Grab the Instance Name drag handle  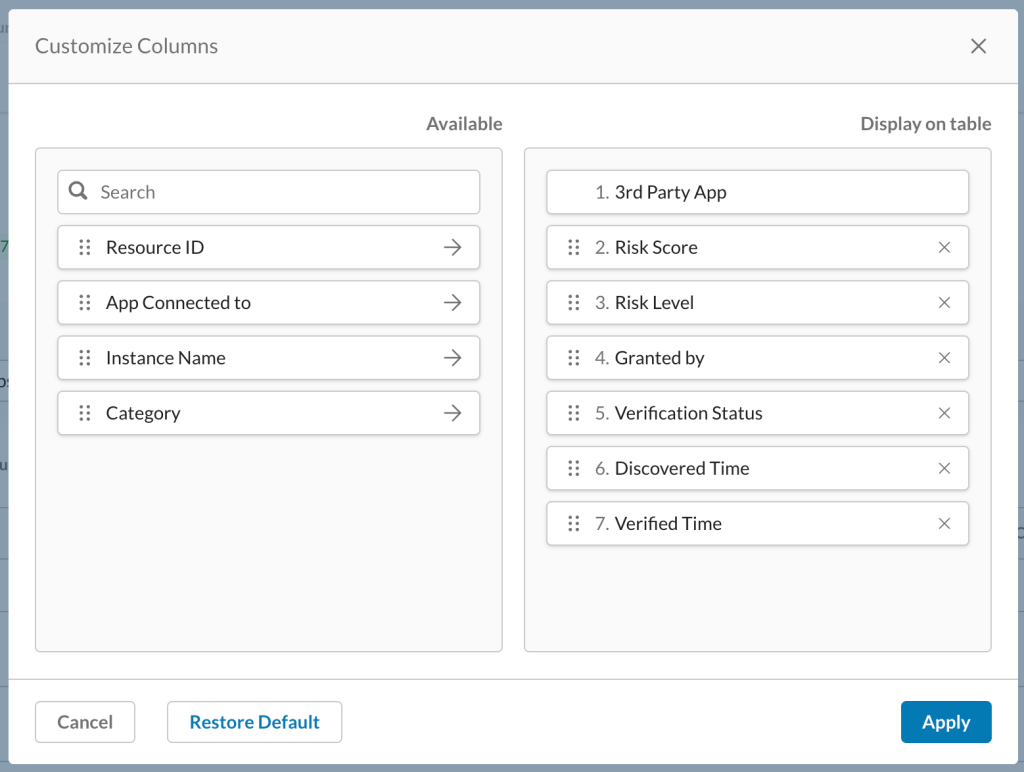(x=85, y=358)
